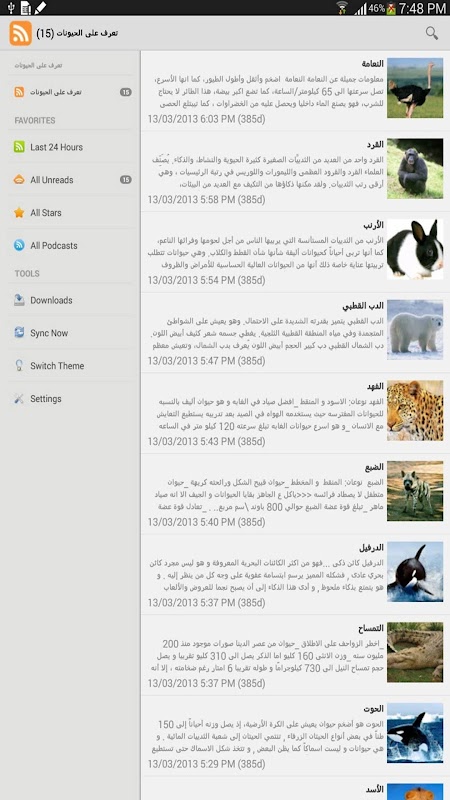The height and width of the screenshot is (800, 450).
Task: Check the Wi-Fi status icon
Action: coord(342,8)
